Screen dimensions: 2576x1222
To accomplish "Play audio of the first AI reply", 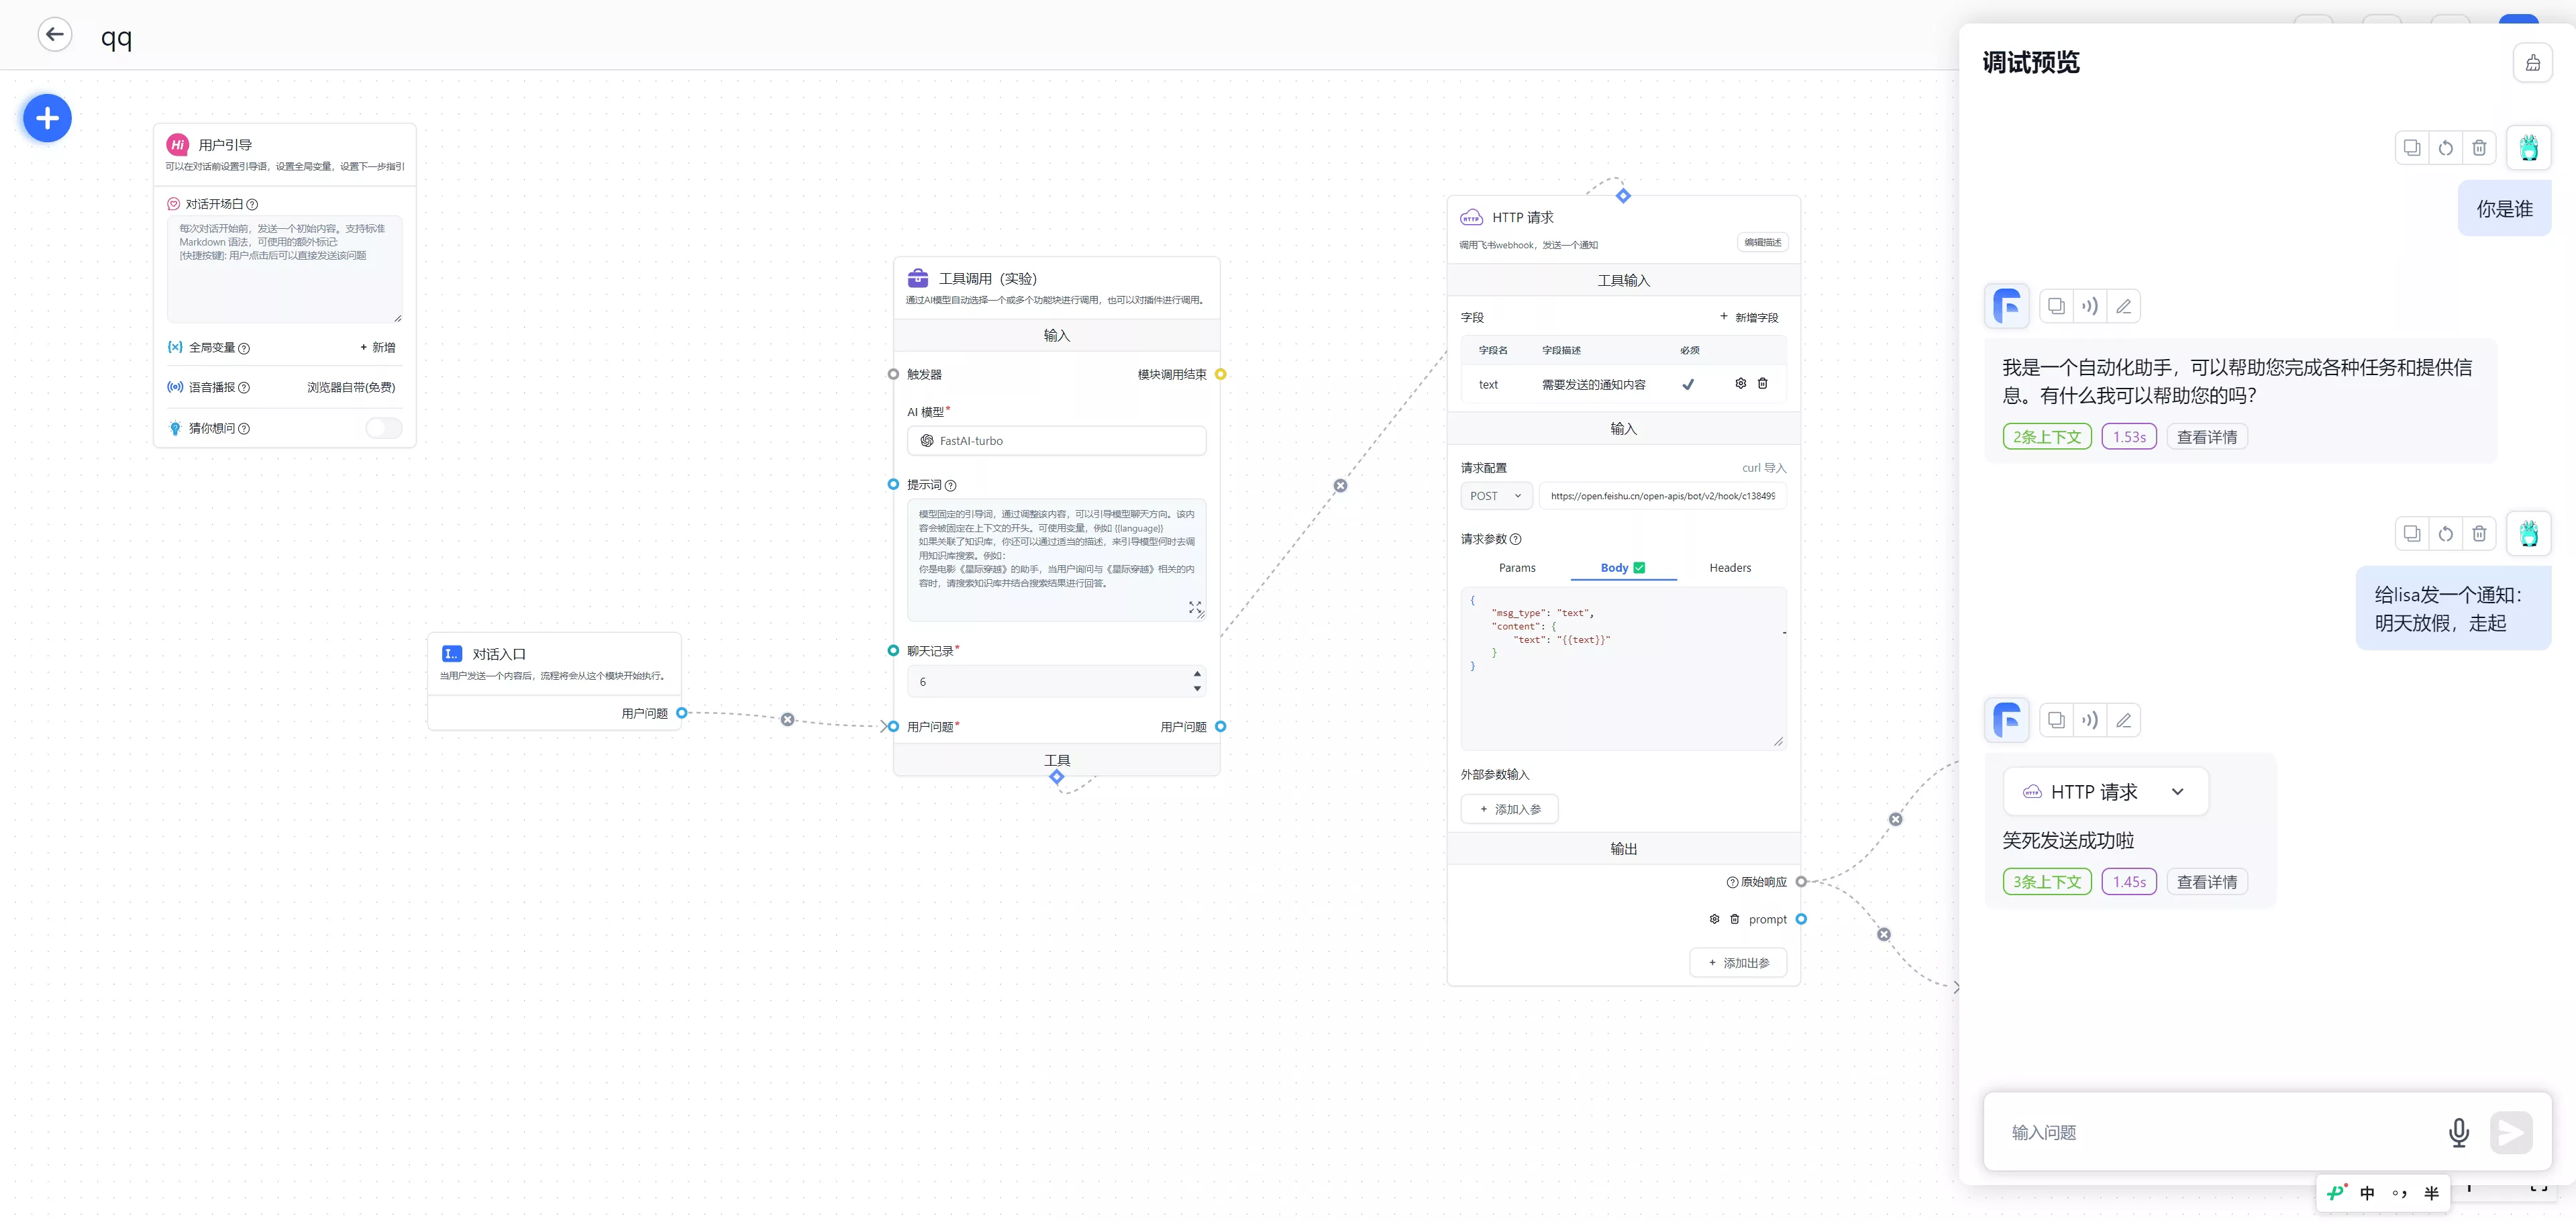I will pyautogui.click(x=2090, y=307).
